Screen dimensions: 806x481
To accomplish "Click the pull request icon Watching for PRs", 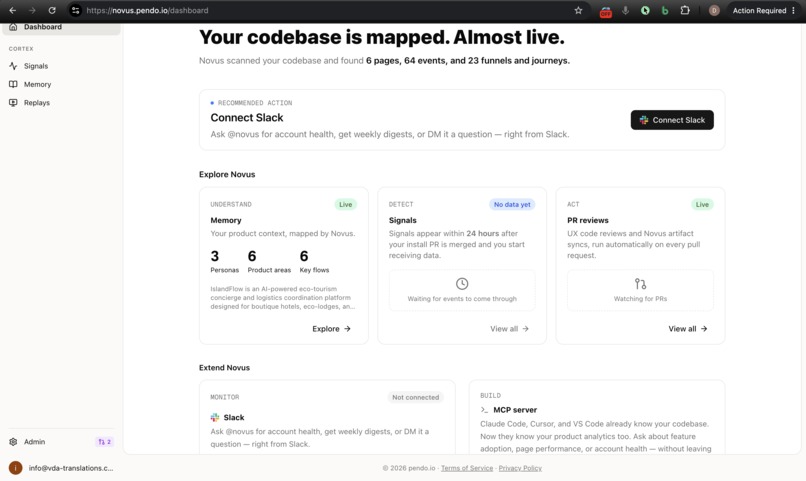I will click(640, 284).
